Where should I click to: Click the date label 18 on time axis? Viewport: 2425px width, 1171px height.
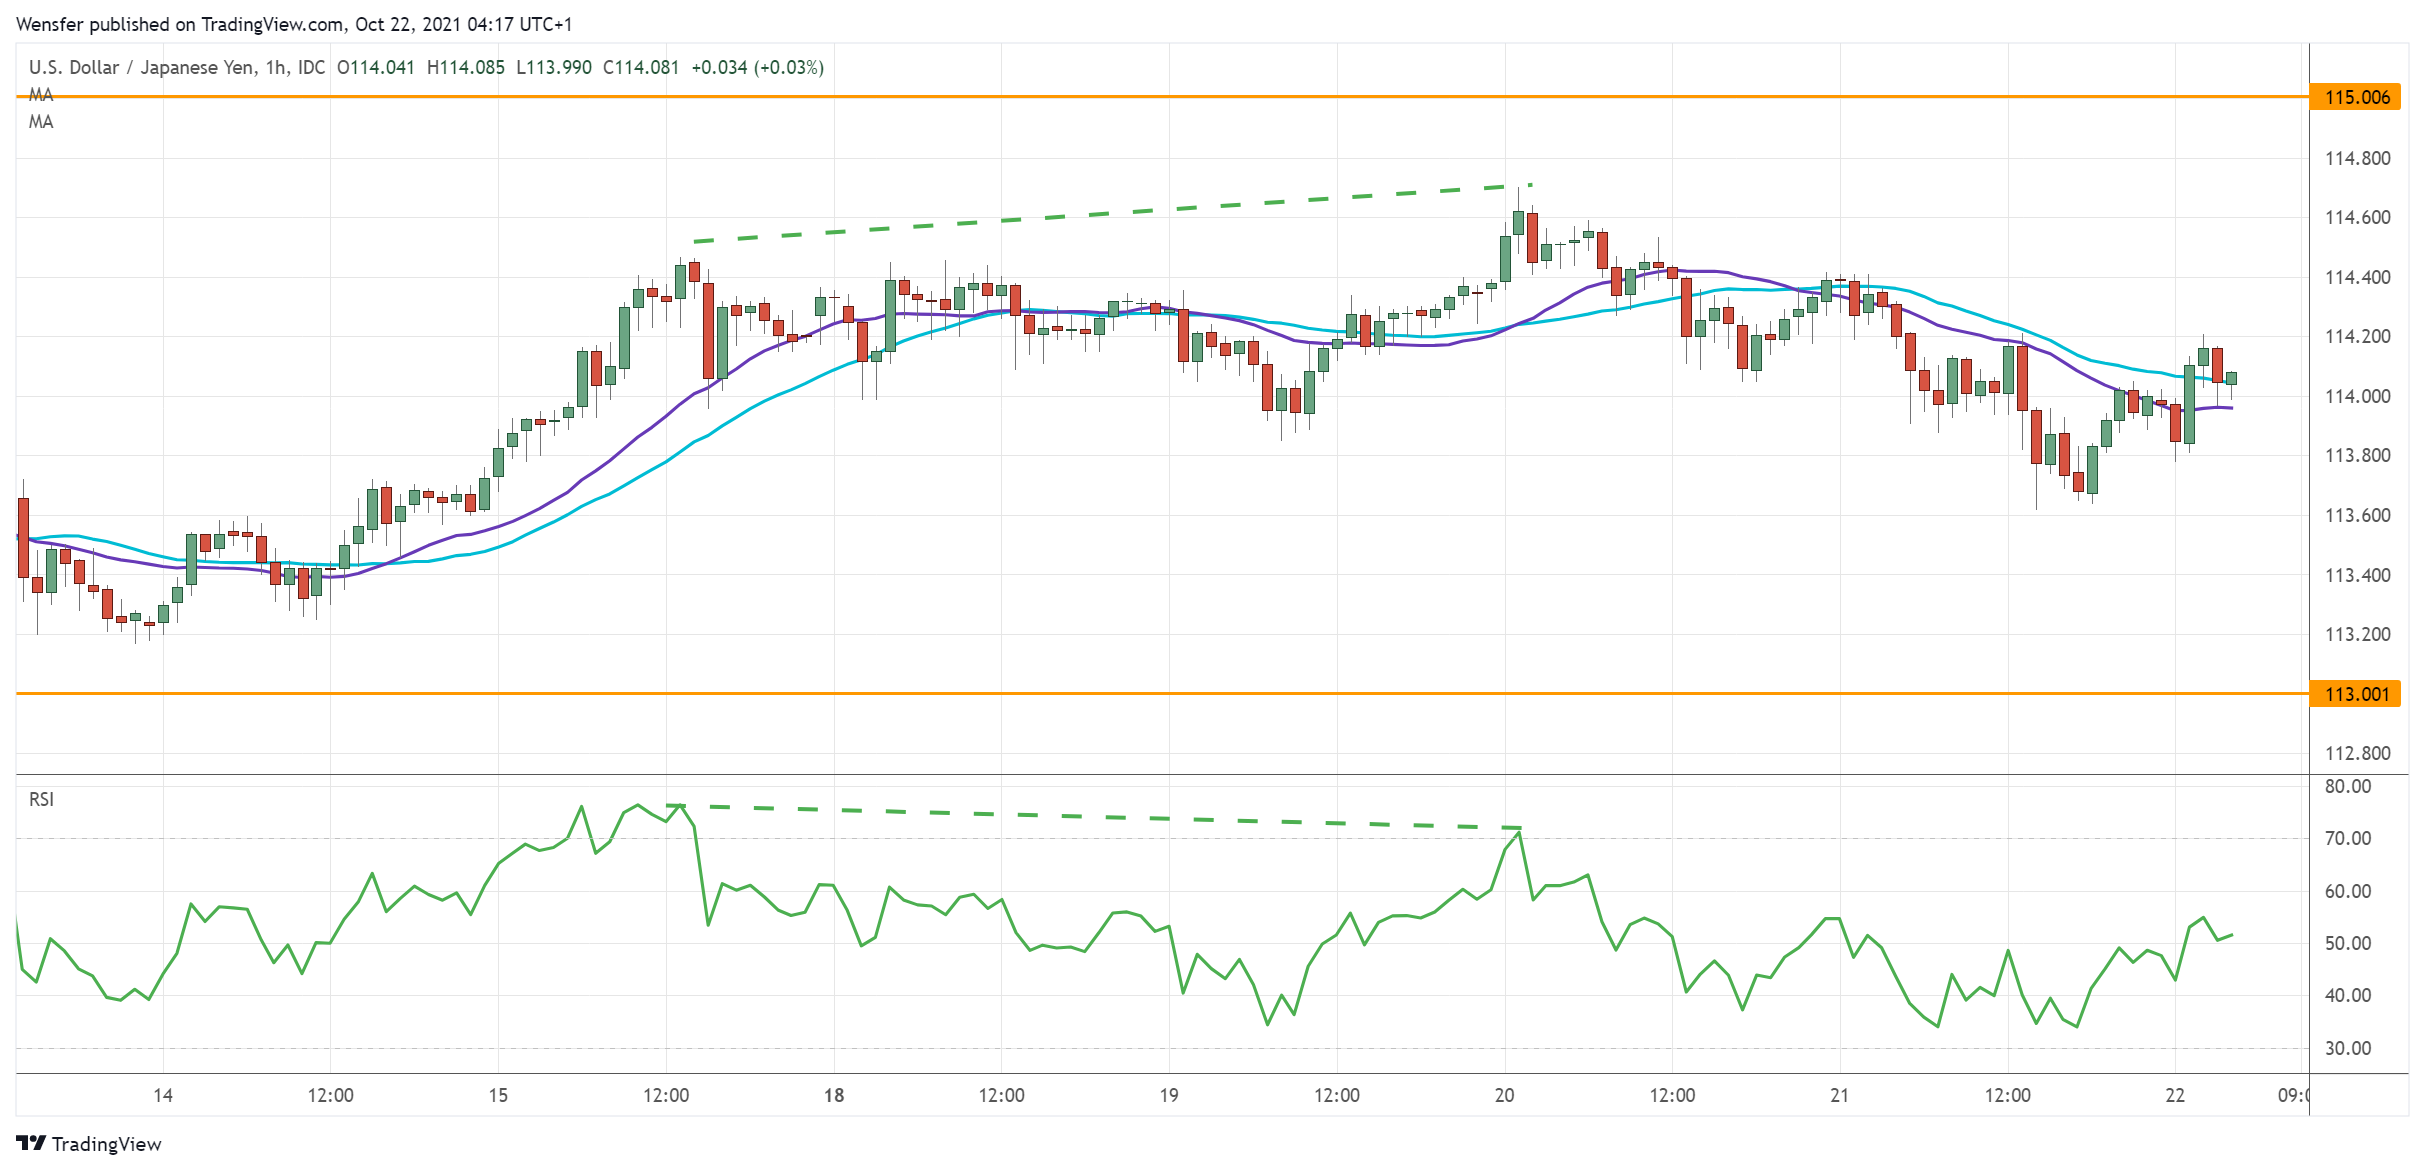coord(833,1095)
